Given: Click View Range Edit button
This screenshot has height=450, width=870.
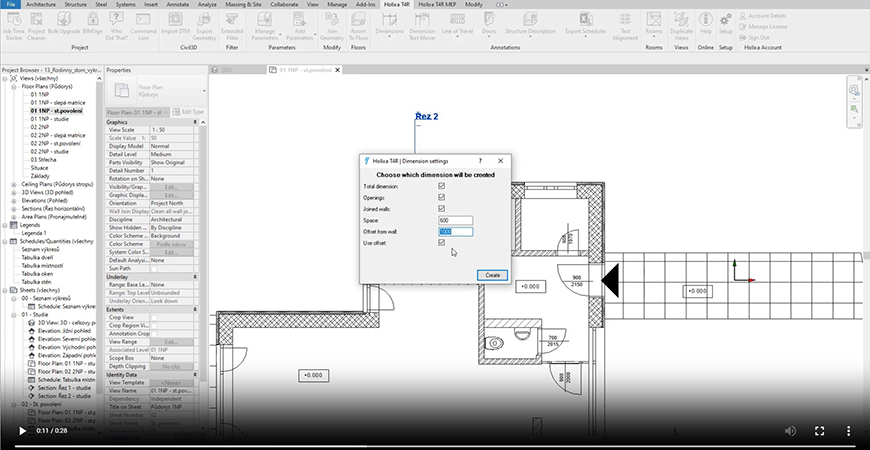Looking at the screenshot, I should pyautogui.click(x=171, y=342).
